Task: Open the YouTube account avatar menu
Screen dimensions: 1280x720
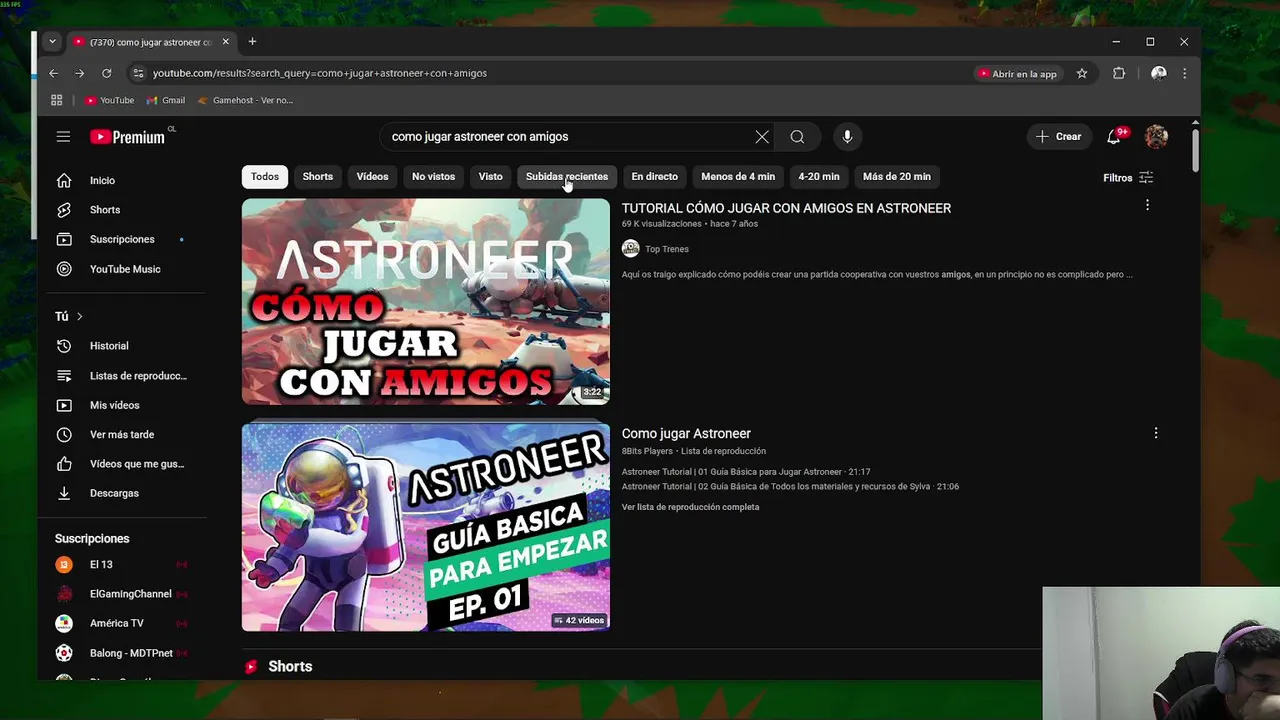Action: pyautogui.click(x=1156, y=137)
